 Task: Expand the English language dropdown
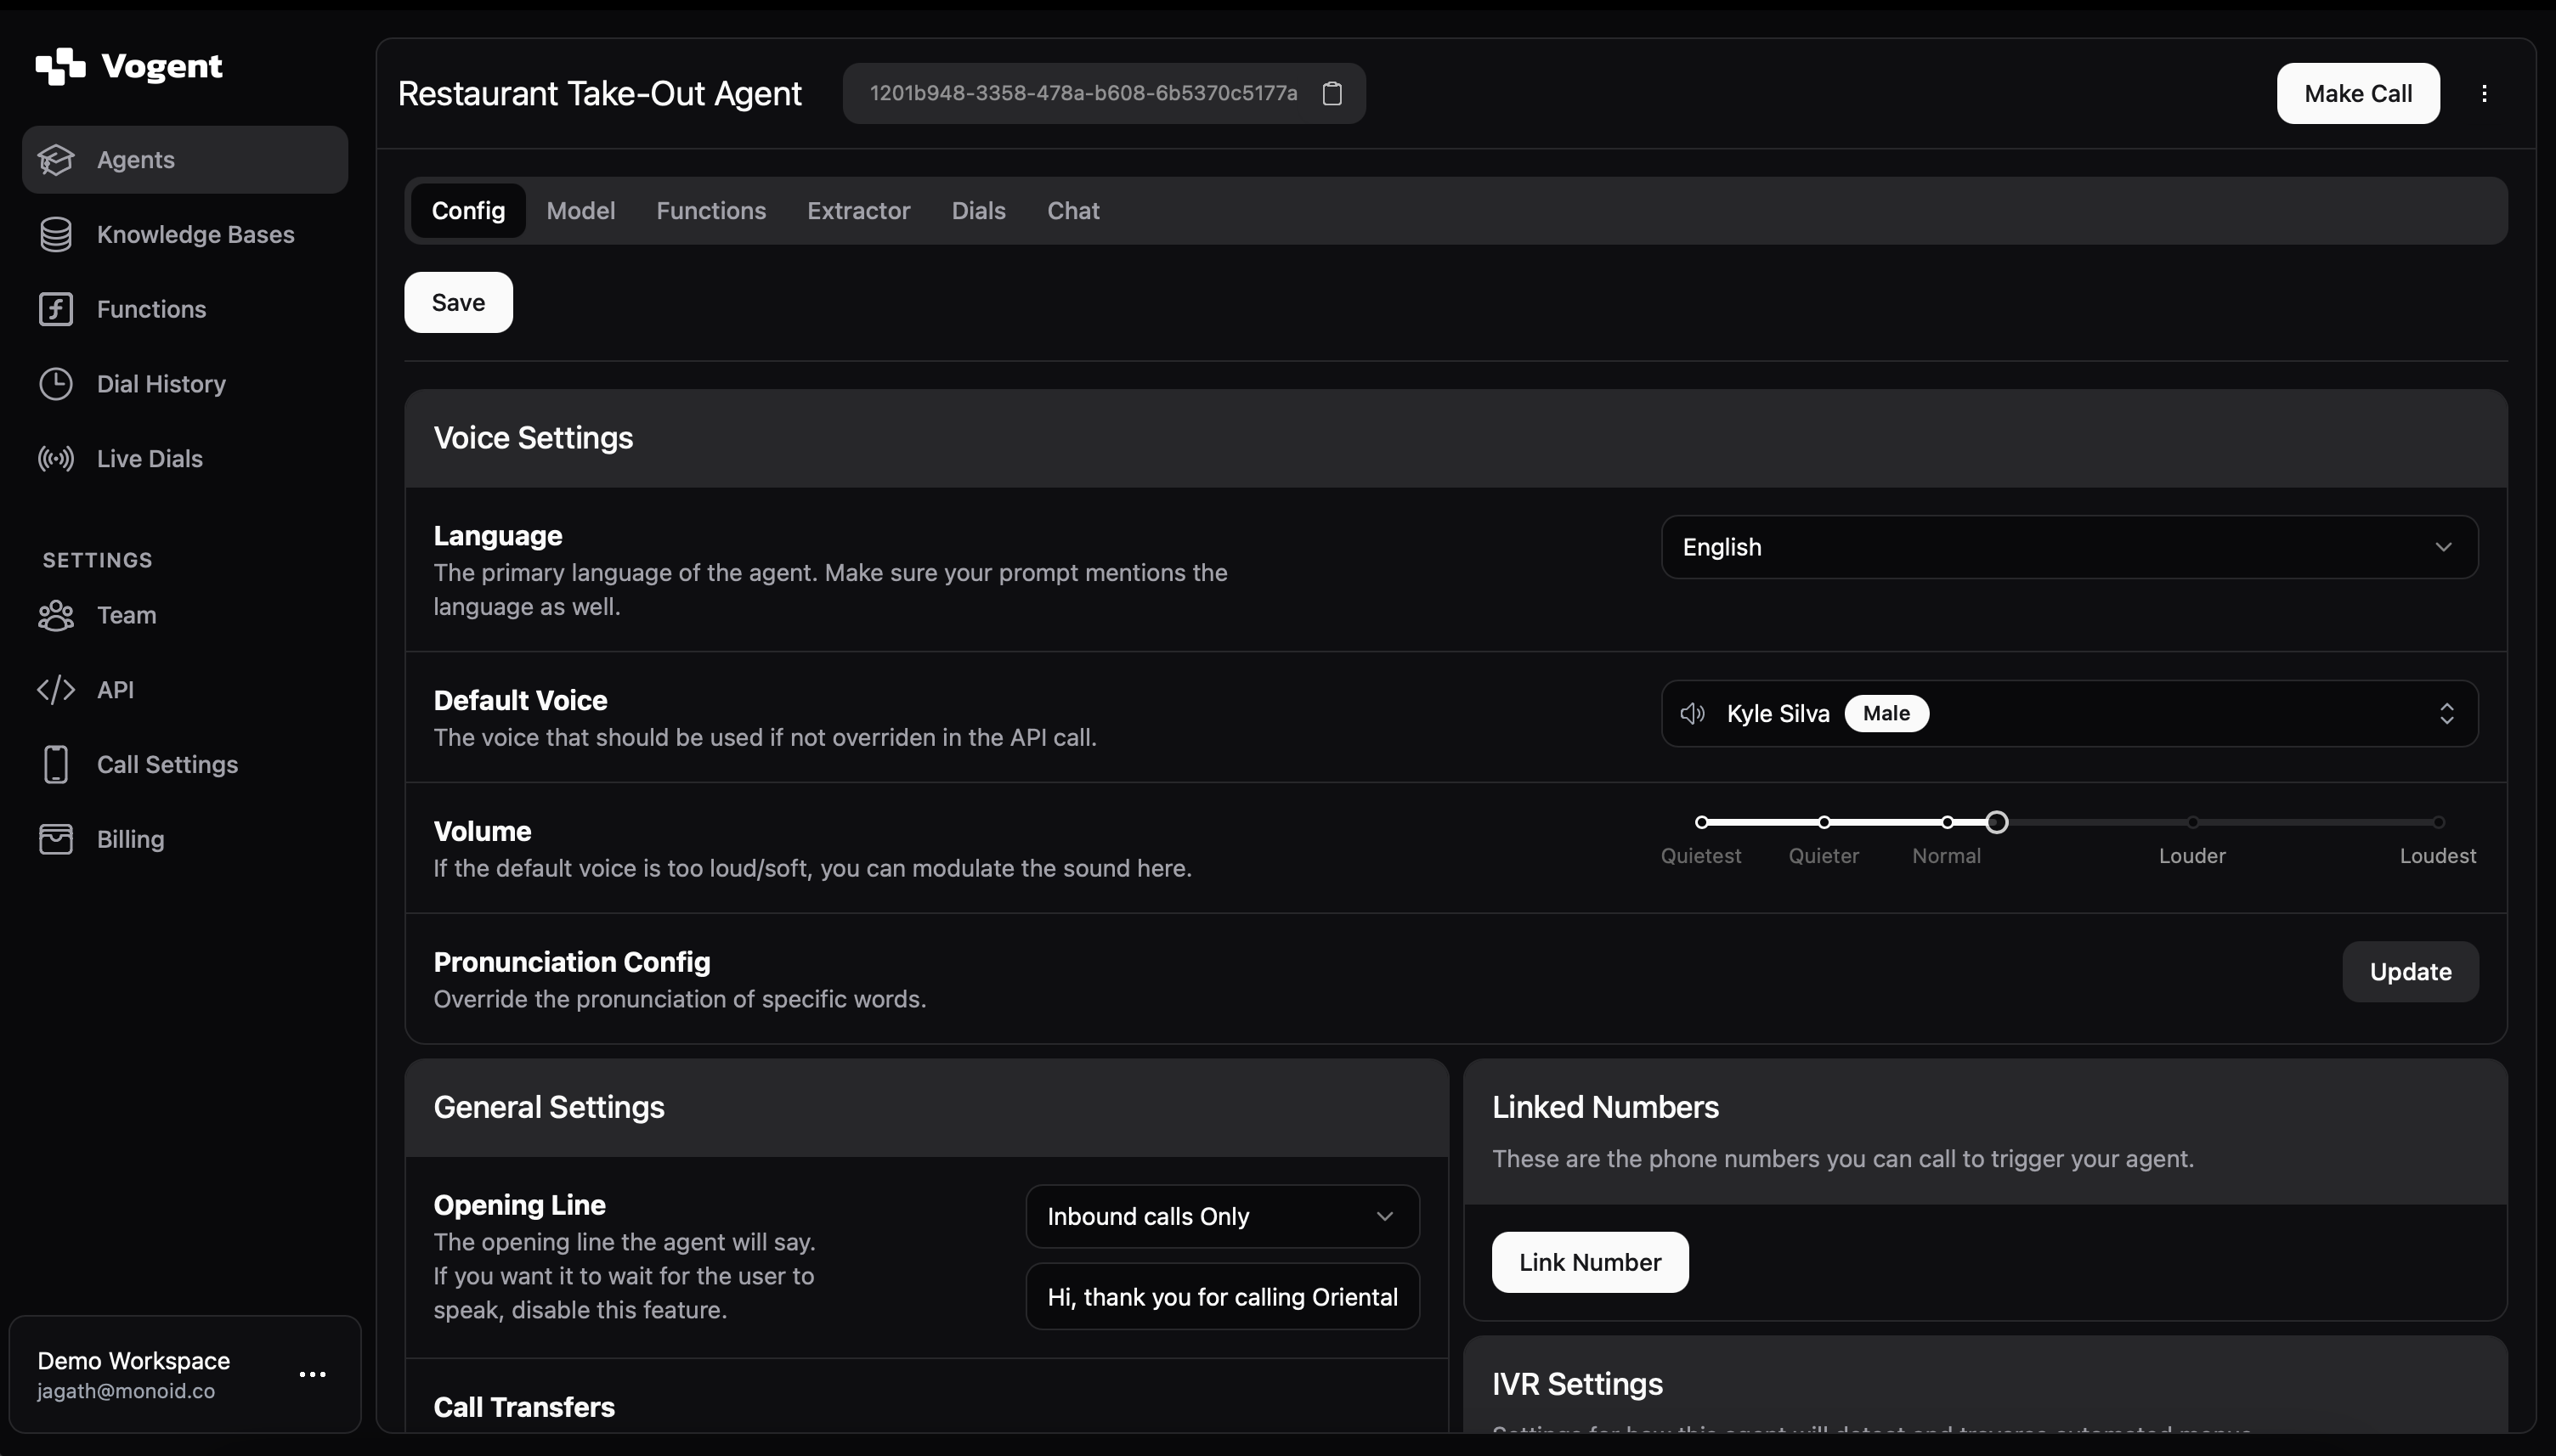click(2069, 547)
